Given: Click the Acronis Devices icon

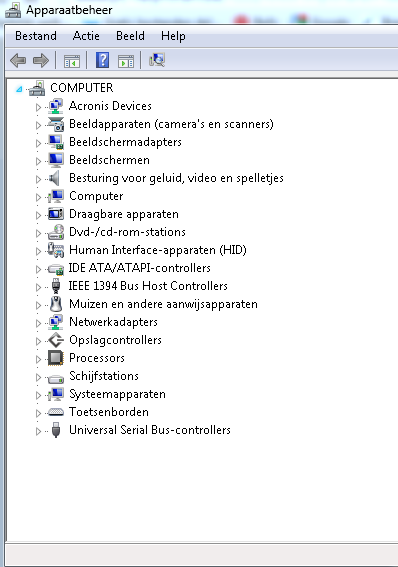Looking at the screenshot, I should pos(56,106).
